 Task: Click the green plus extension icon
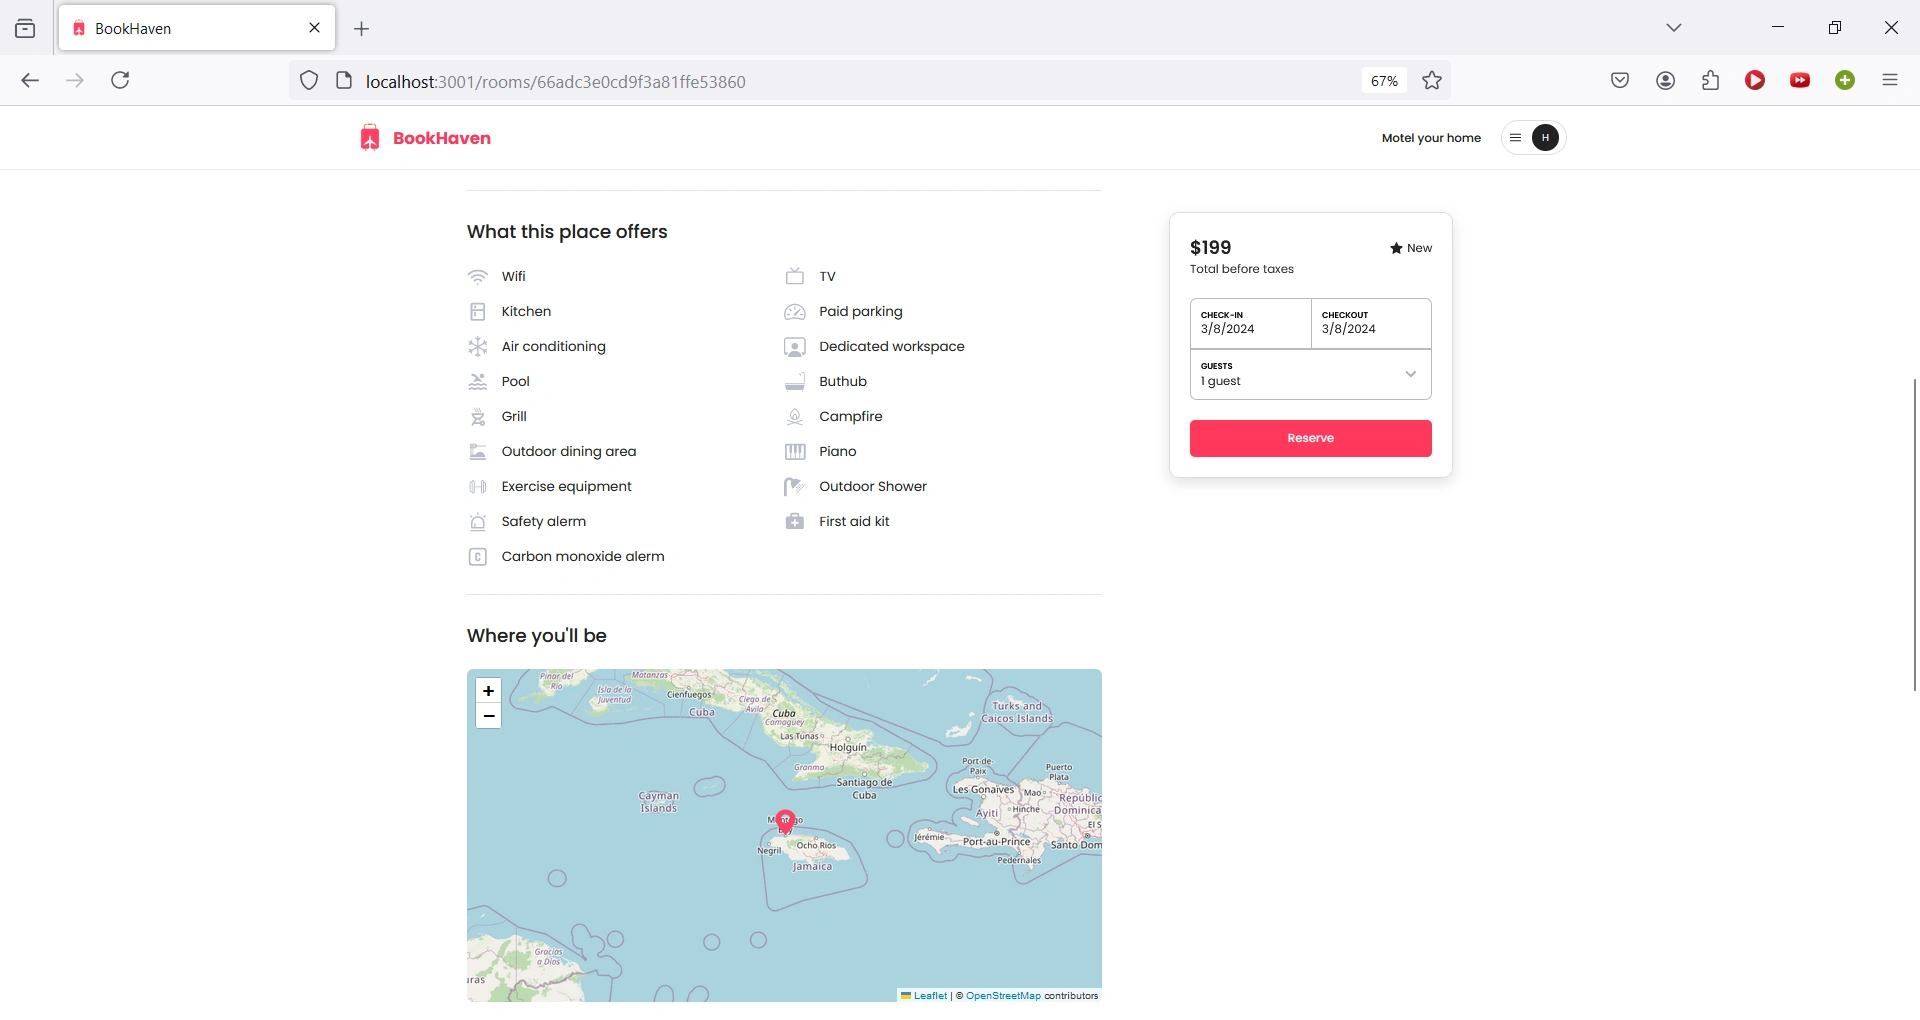pos(1846,81)
